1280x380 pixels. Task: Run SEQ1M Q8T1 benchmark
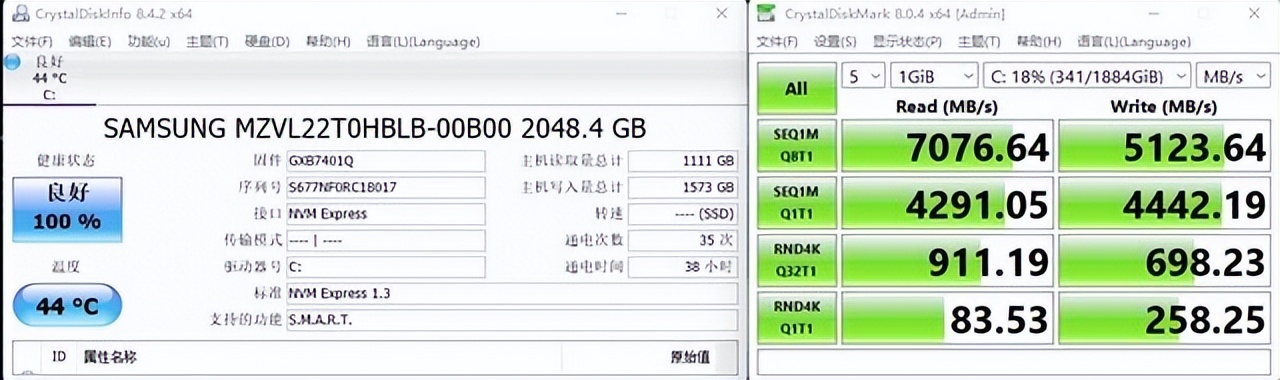[797, 147]
